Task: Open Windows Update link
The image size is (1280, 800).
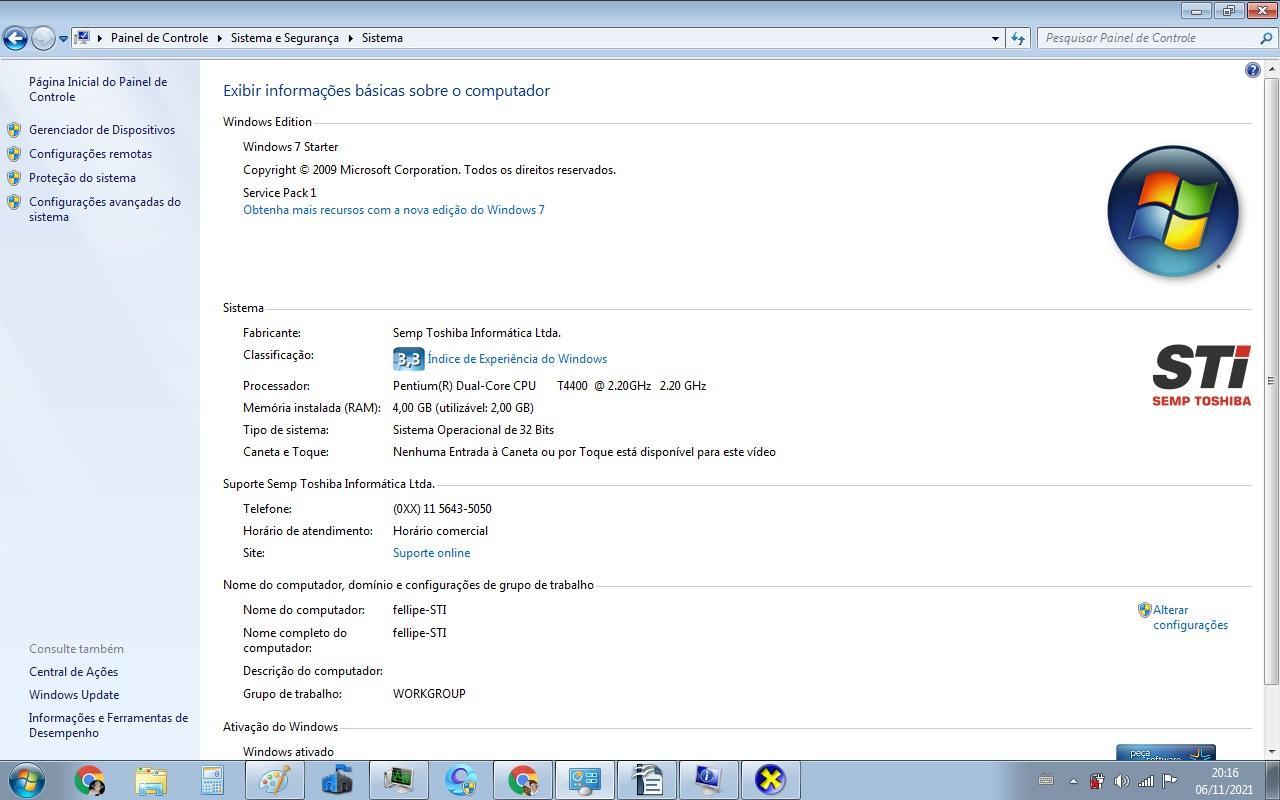Action: 74,695
